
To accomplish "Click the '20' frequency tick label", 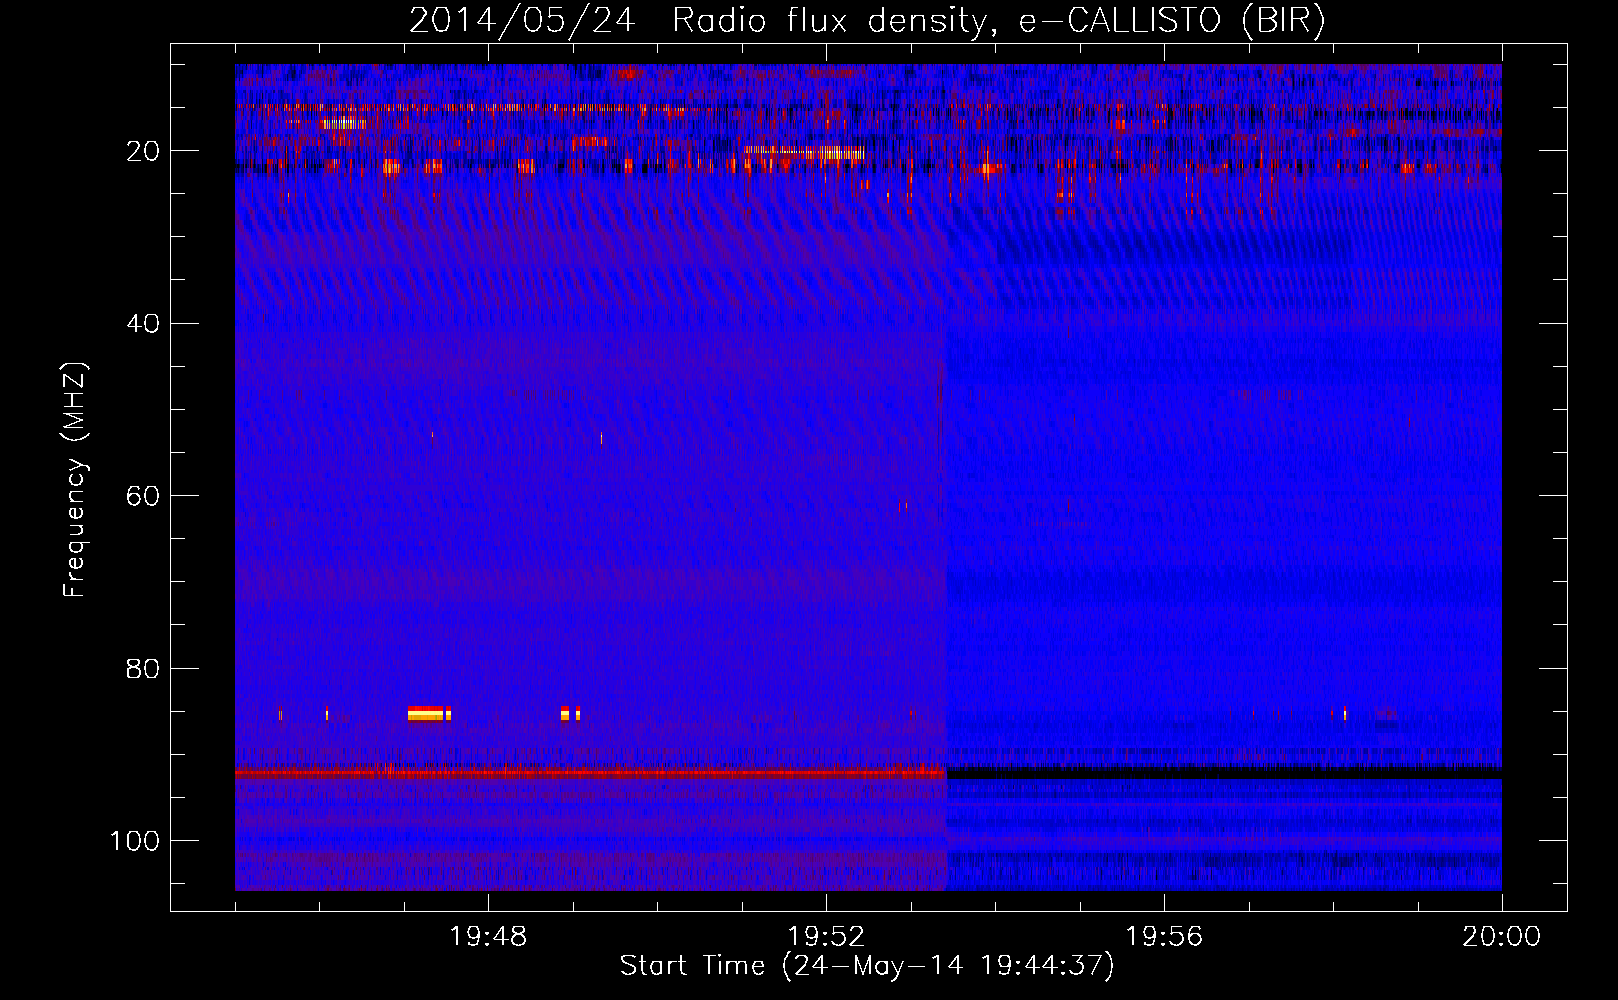I will (144, 151).
